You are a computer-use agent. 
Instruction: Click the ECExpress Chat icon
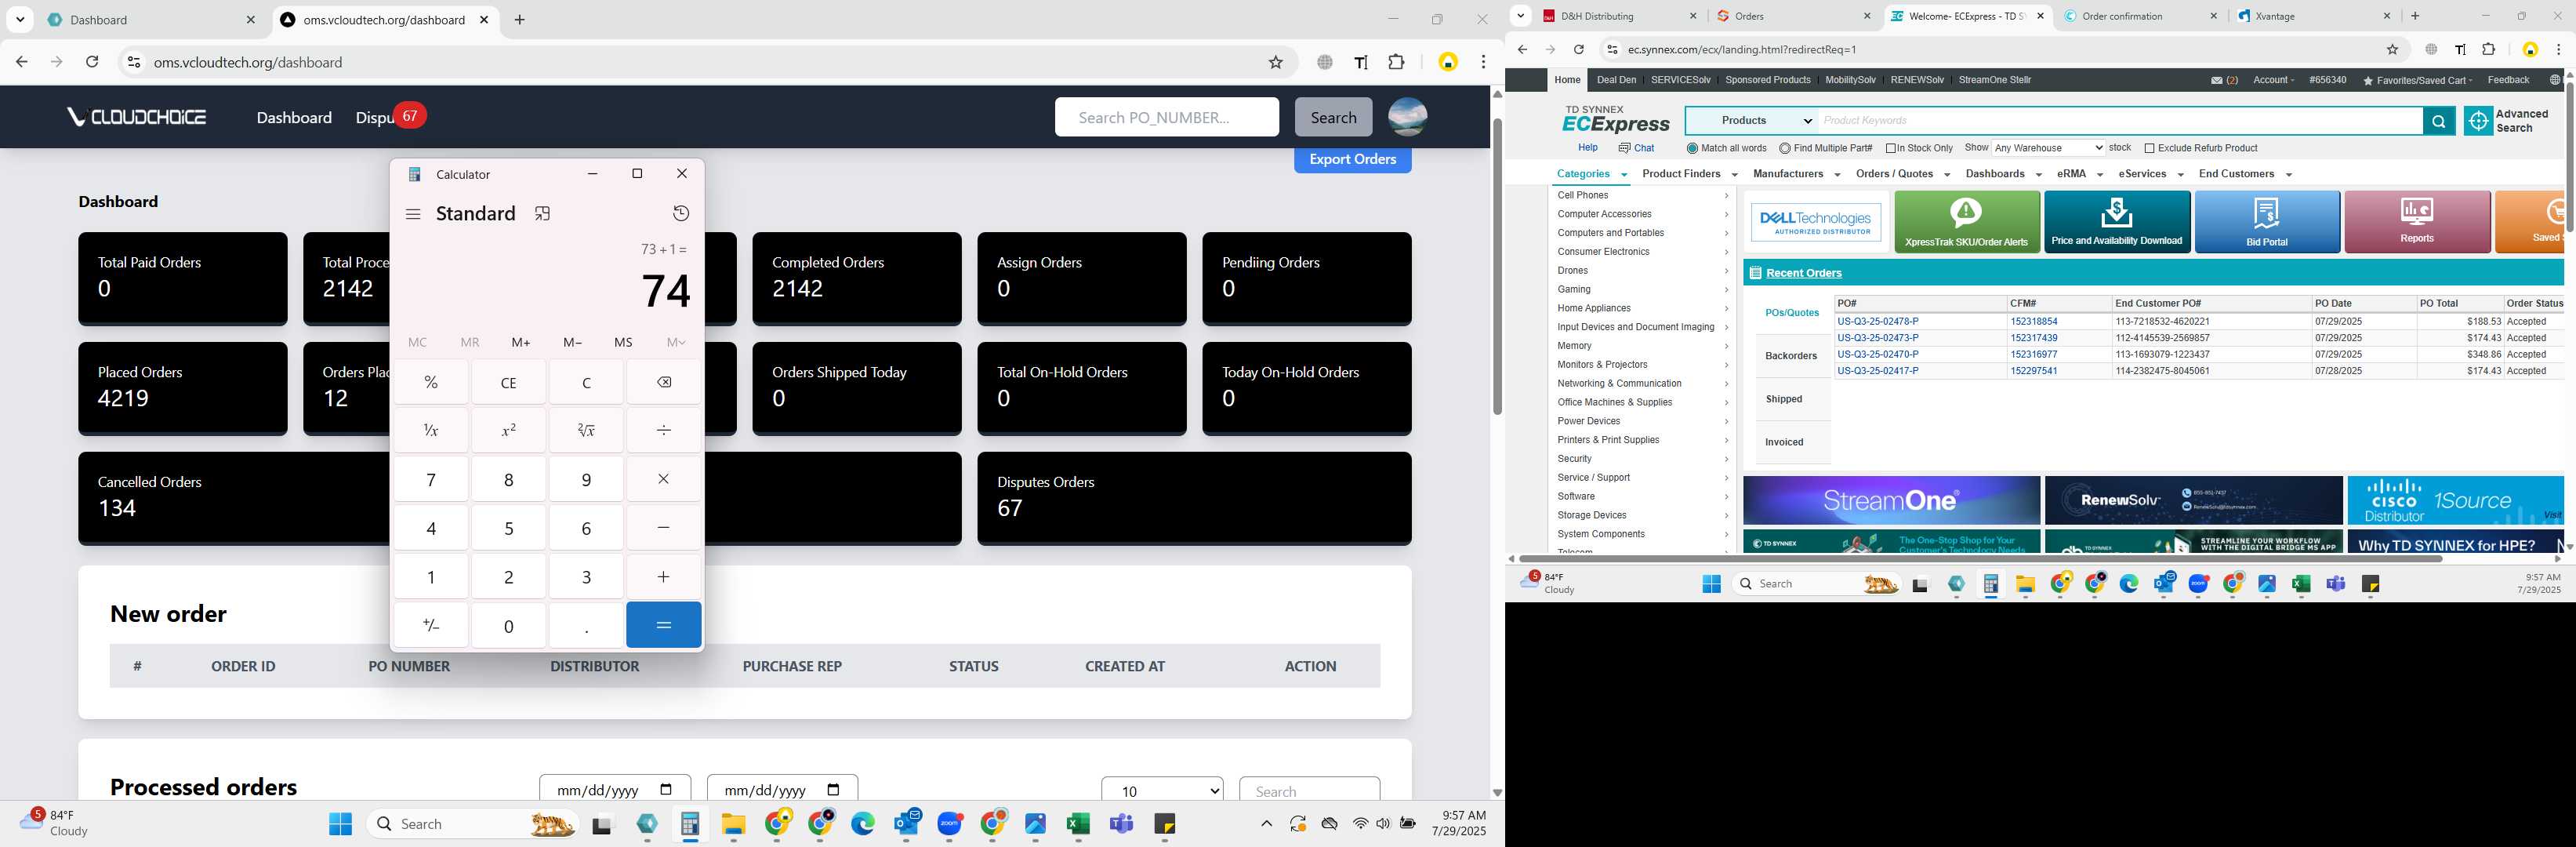(x=1625, y=148)
